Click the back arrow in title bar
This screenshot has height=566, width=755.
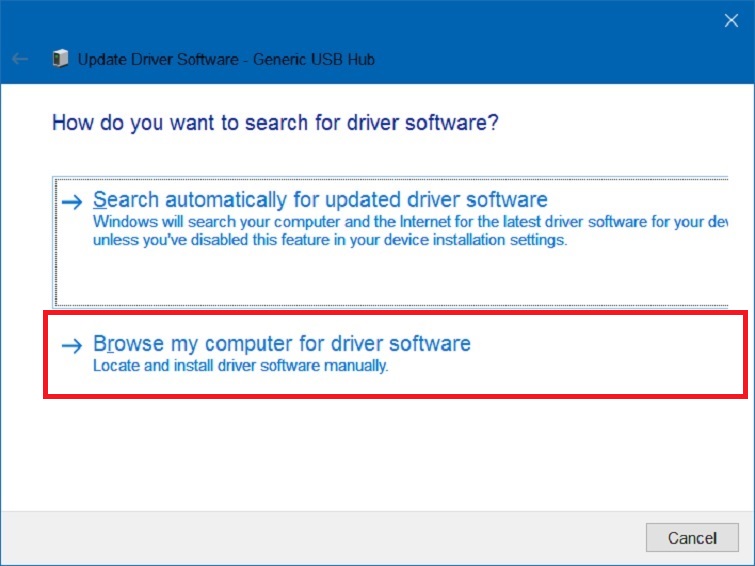point(20,59)
